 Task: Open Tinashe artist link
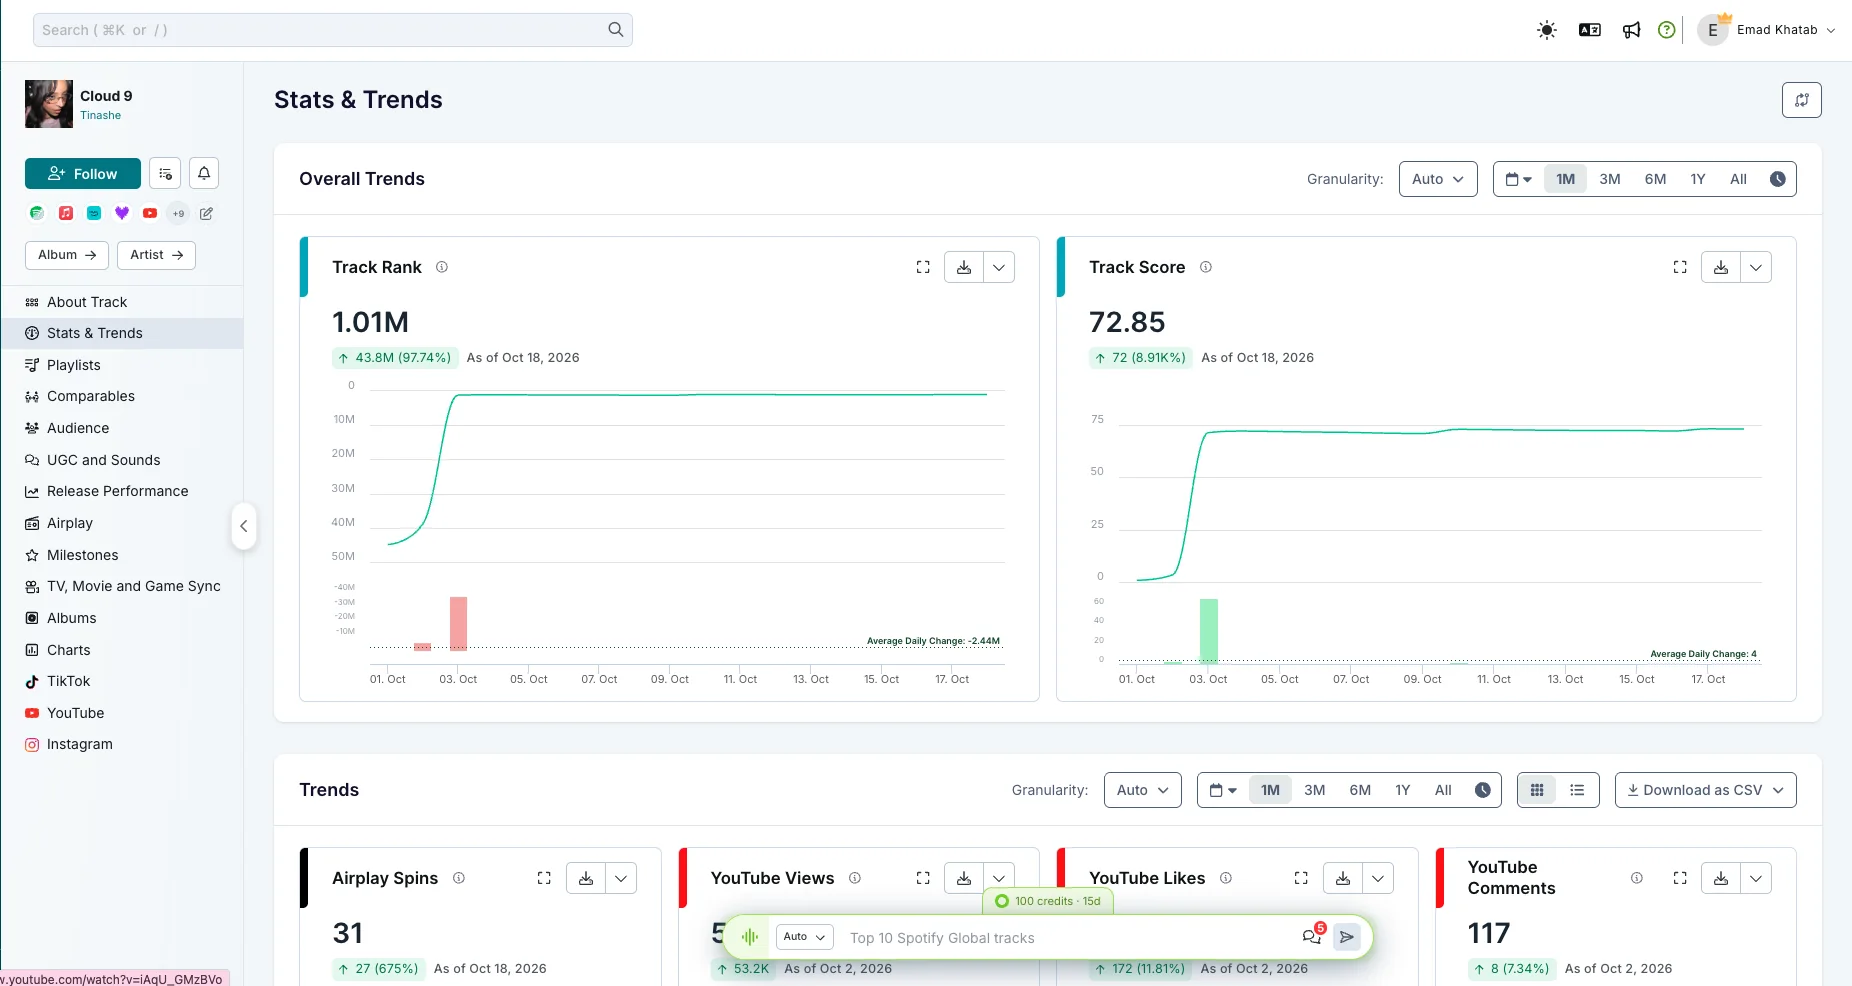coord(101,115)
